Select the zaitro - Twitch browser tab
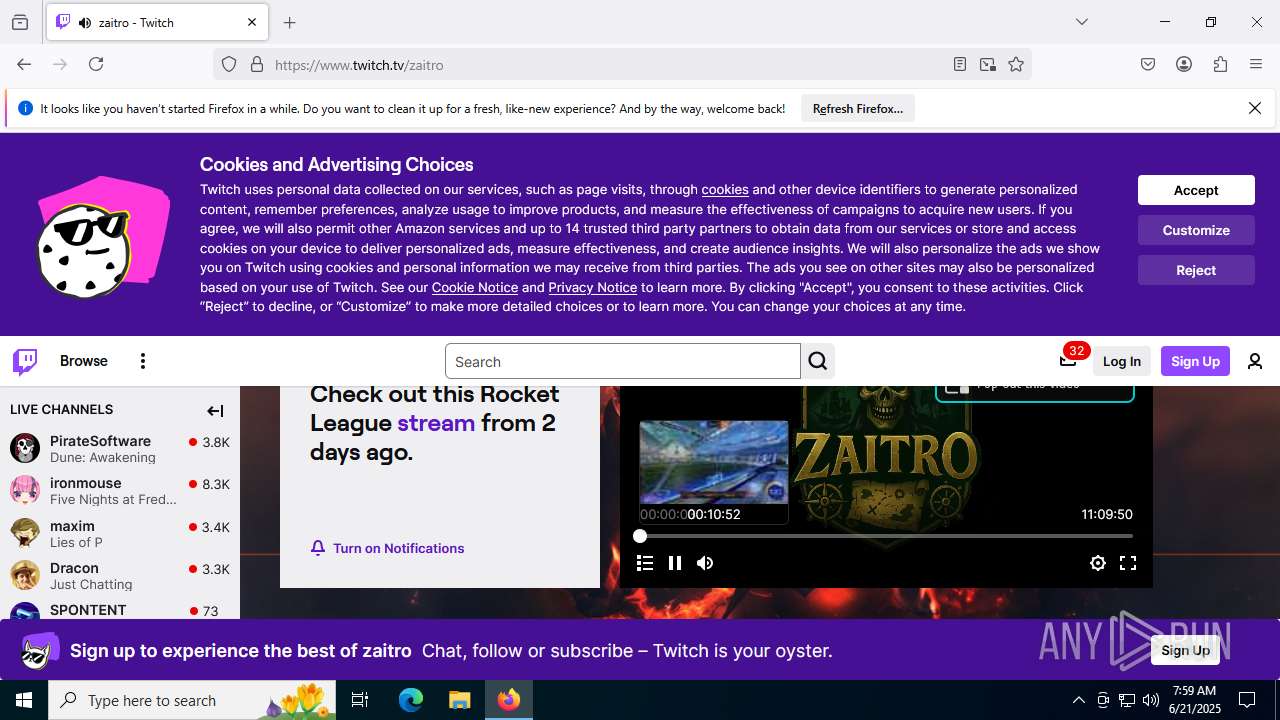This screenshot has width=1280, height=720. tap(156, 22)
